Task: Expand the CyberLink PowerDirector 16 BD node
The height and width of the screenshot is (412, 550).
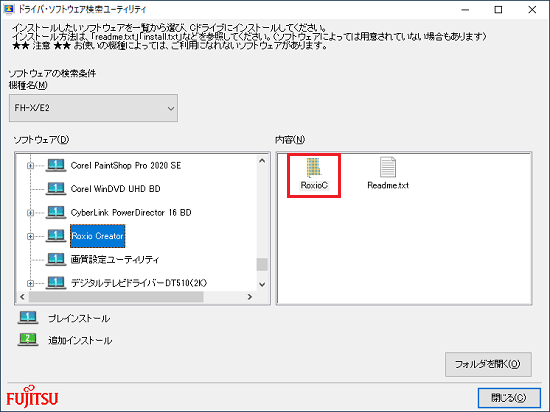Action: pyautogui.click(x=31, y=212)
